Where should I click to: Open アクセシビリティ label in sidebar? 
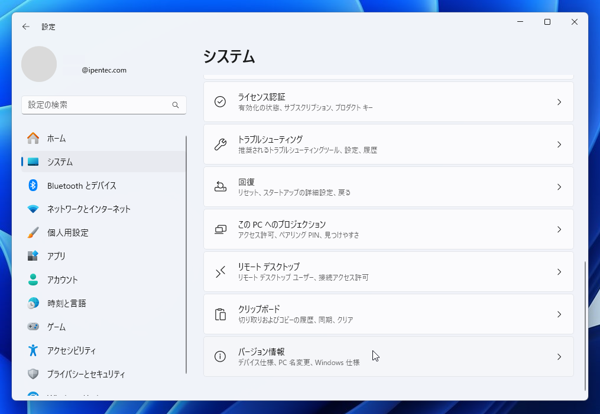pos(72,350)
